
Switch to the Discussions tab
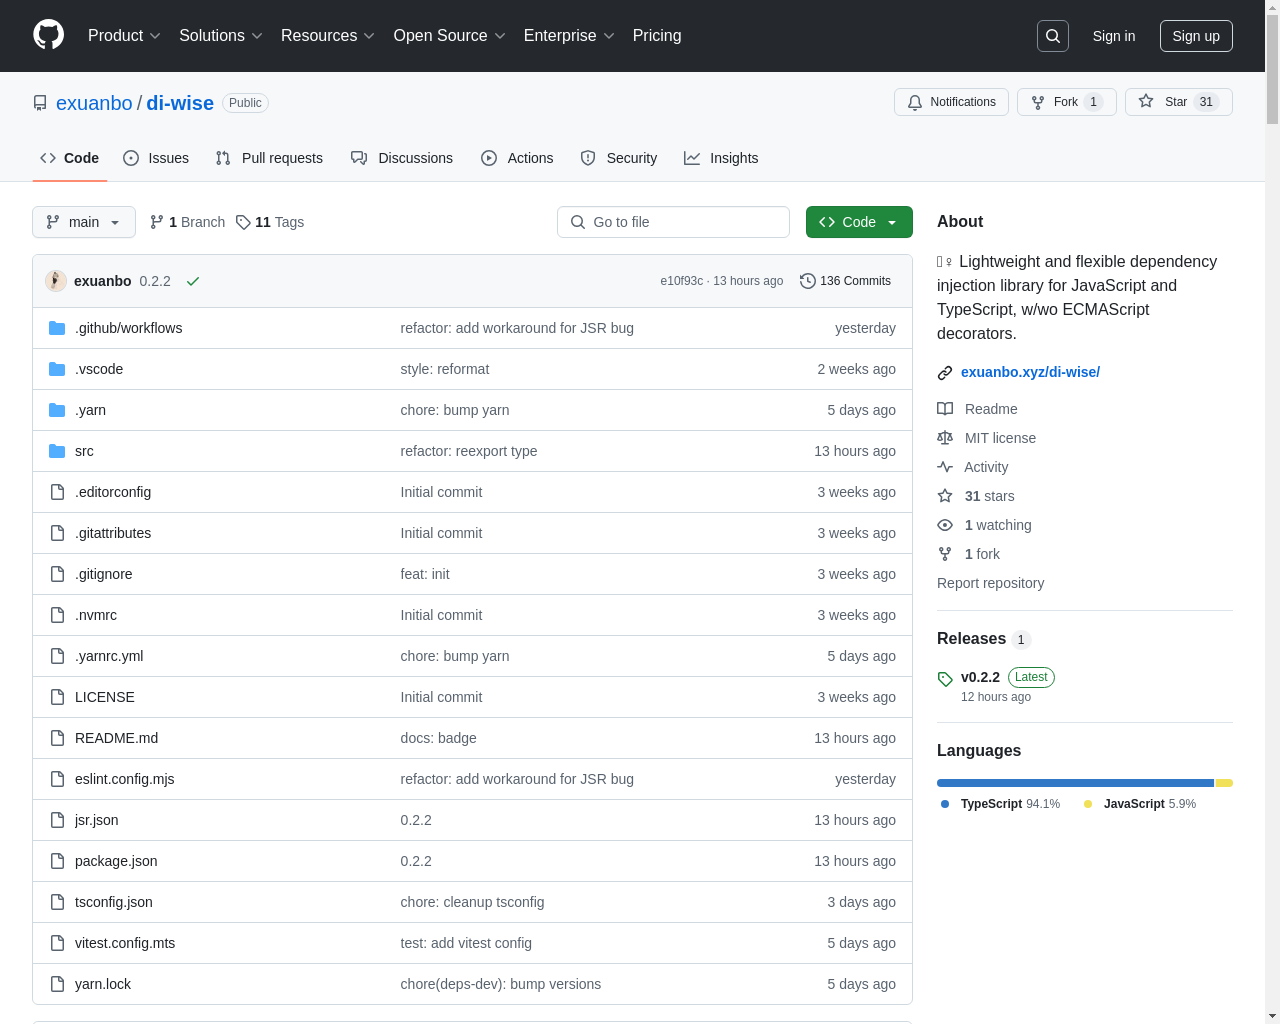(x=402, y=158)
